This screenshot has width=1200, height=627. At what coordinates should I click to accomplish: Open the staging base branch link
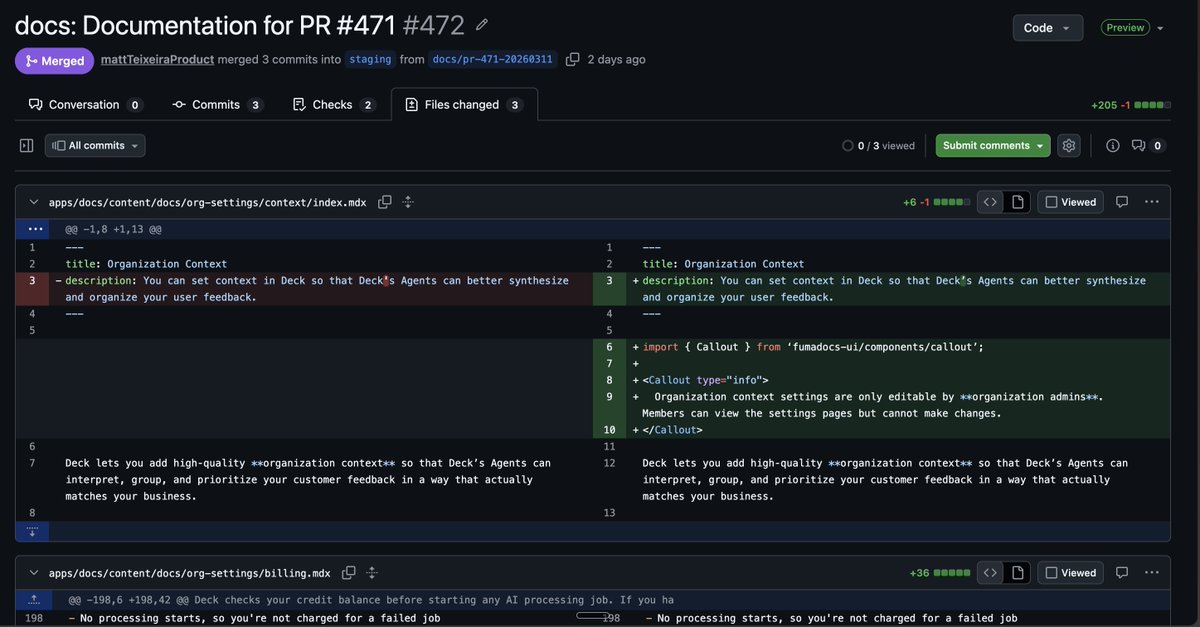(370, 59)
